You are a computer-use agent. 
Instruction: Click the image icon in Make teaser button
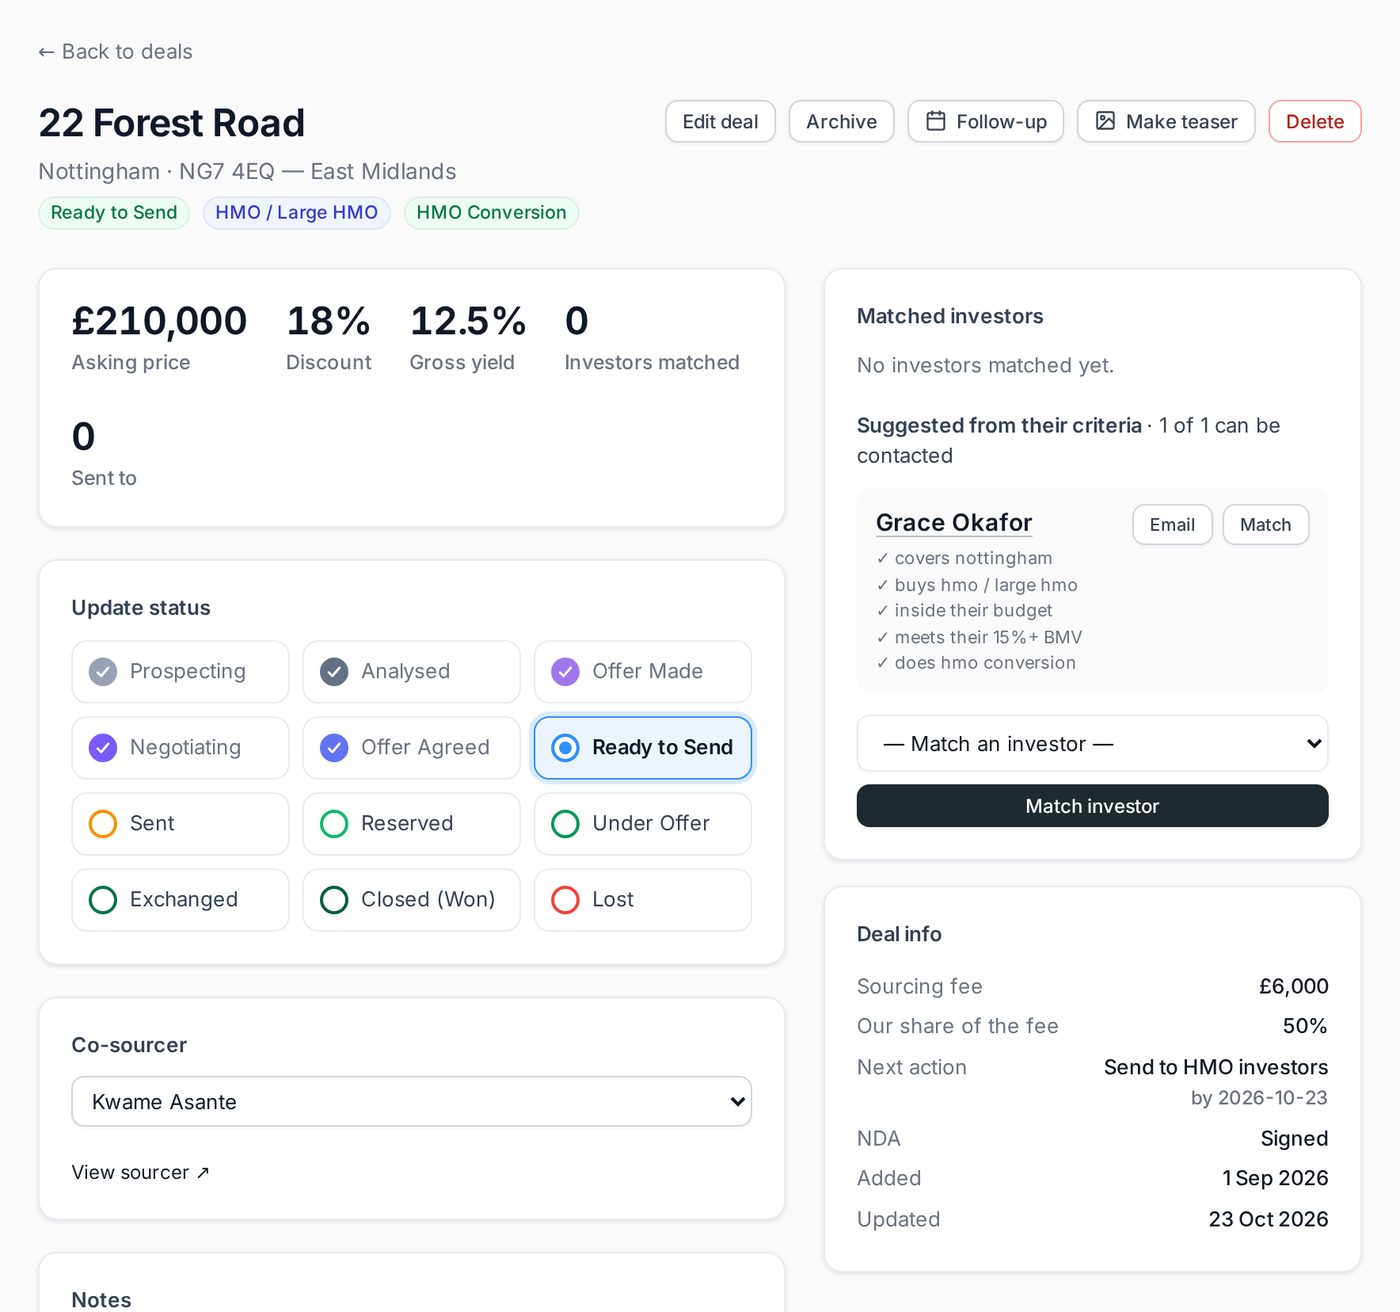[1105, 121]
